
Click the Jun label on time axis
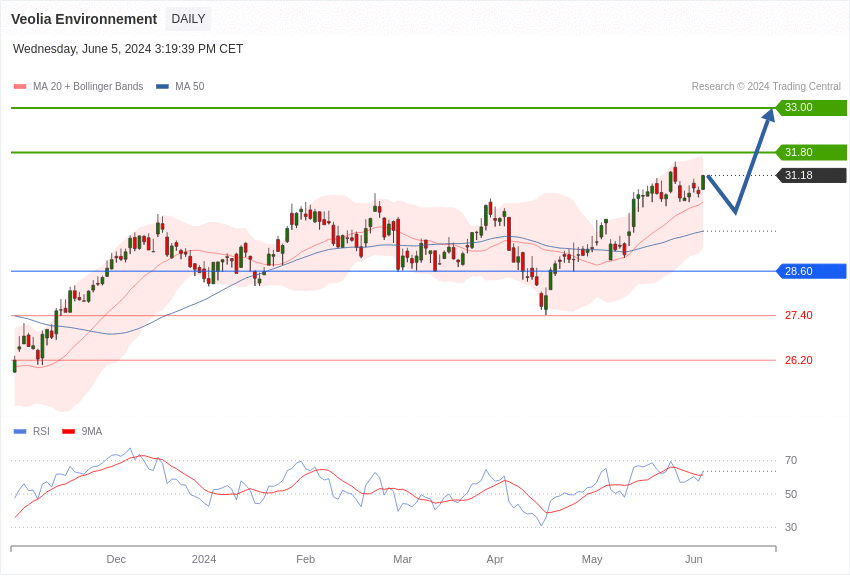coord(693,559)
